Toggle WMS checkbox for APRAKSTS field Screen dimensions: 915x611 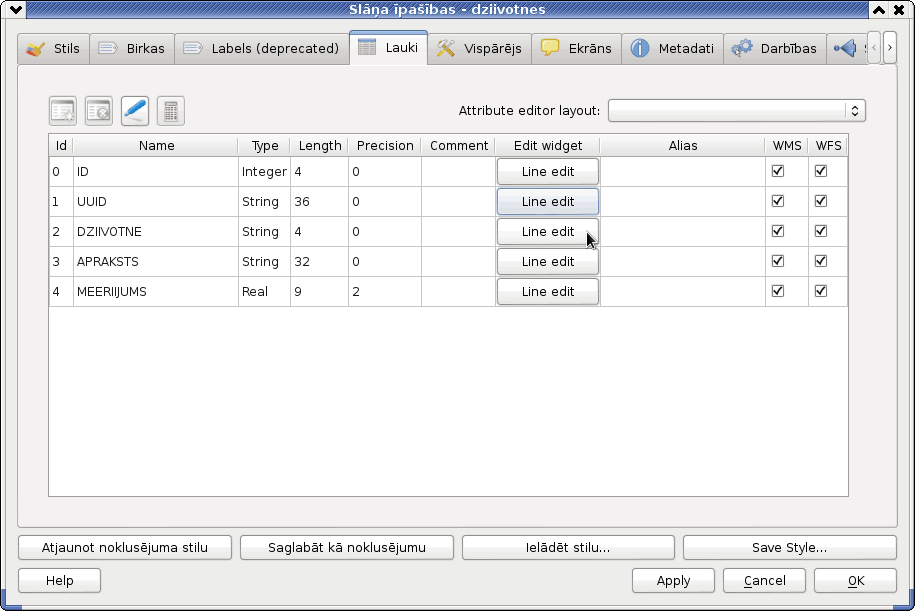tap(778, 261)
